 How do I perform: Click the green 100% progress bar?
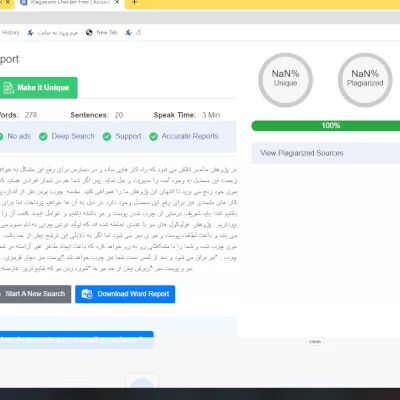click(x=326, y=126)
